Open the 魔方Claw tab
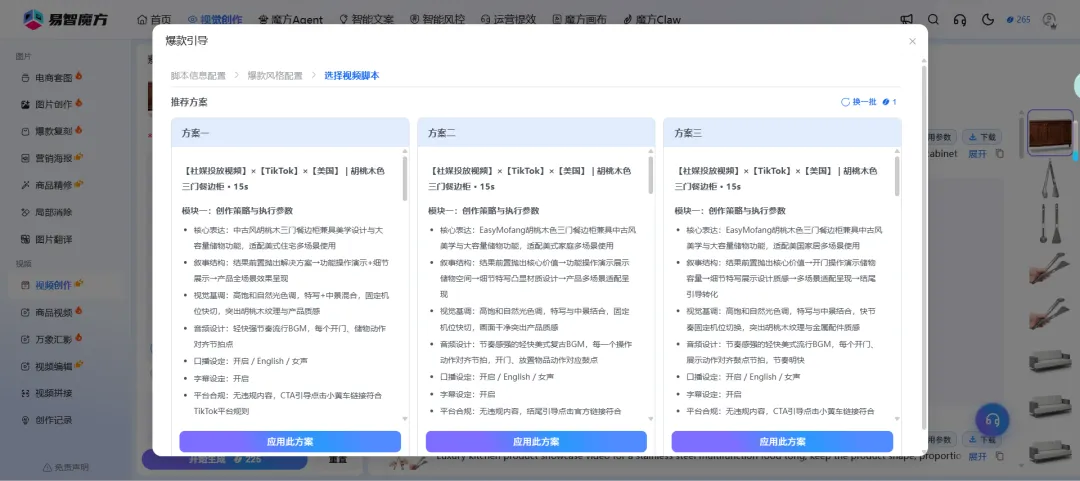The image size is (1080, 481). [x=652, y=19]
